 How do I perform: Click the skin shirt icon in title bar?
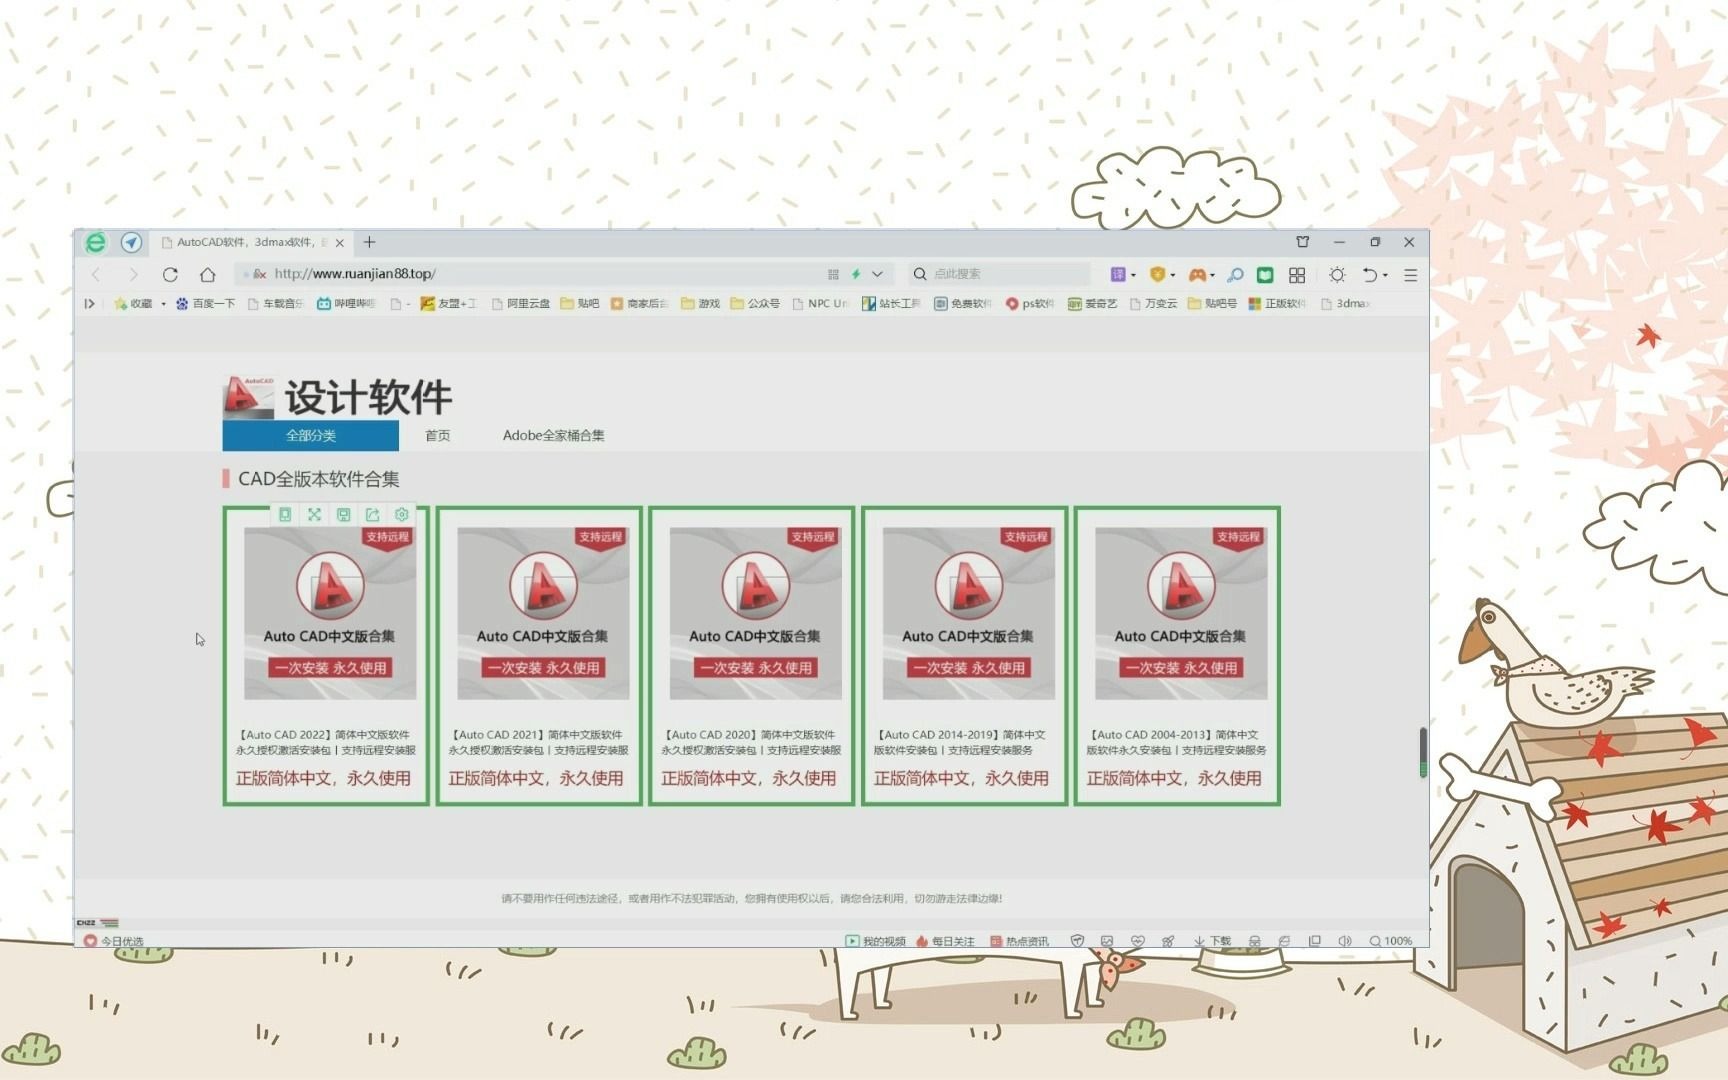click(x=1302, y=242)
